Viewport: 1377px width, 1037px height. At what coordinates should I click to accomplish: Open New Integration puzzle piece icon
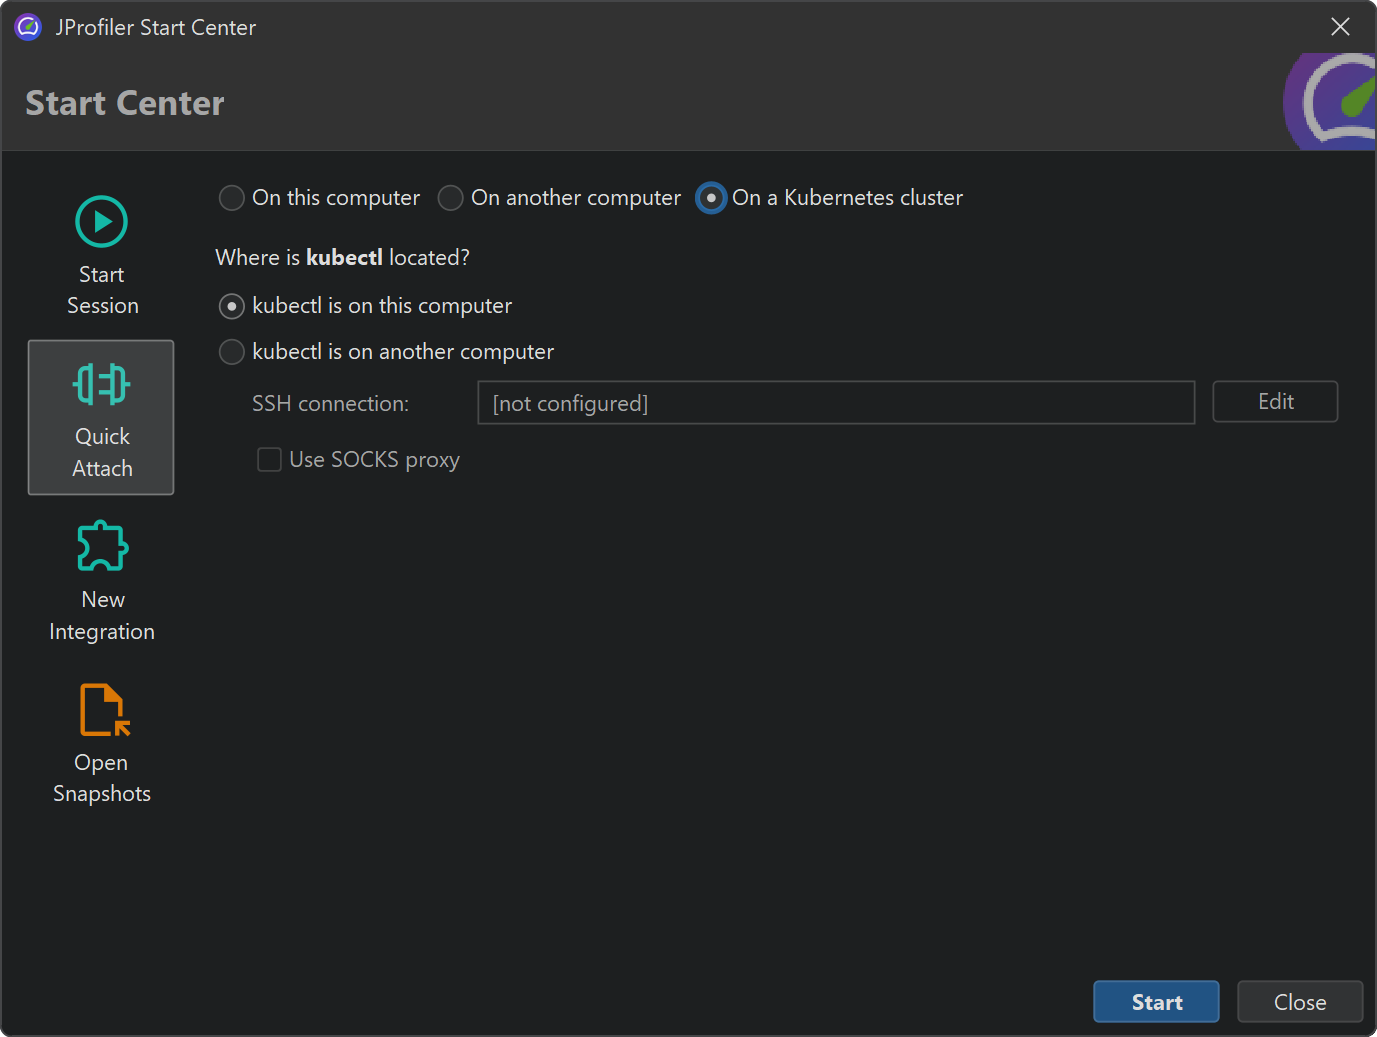[102, 546]
